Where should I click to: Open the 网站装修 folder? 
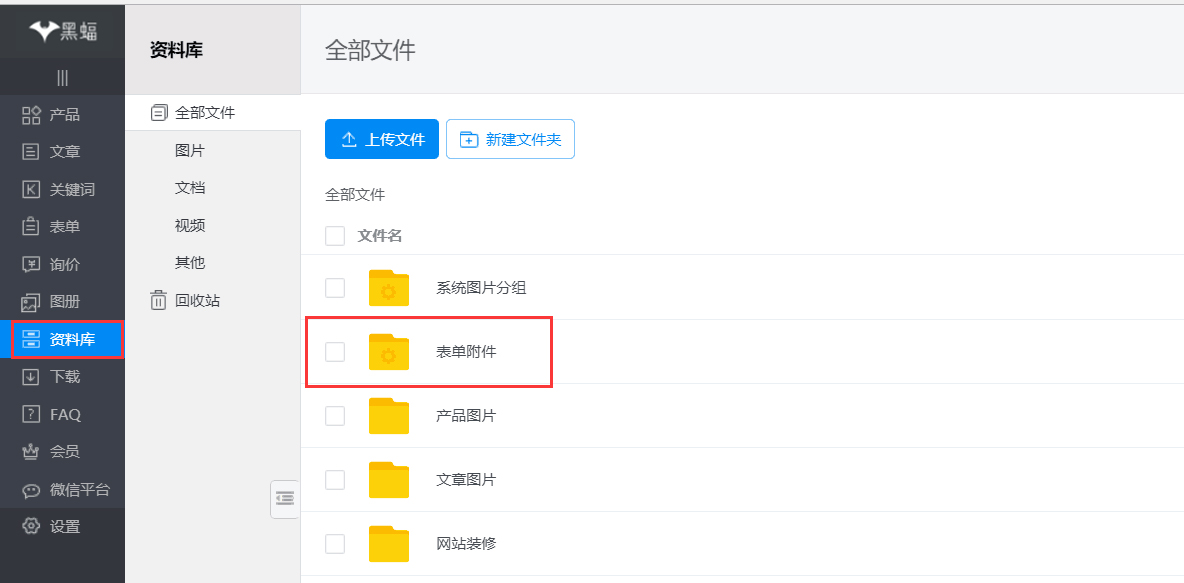(x=466, y=544)
